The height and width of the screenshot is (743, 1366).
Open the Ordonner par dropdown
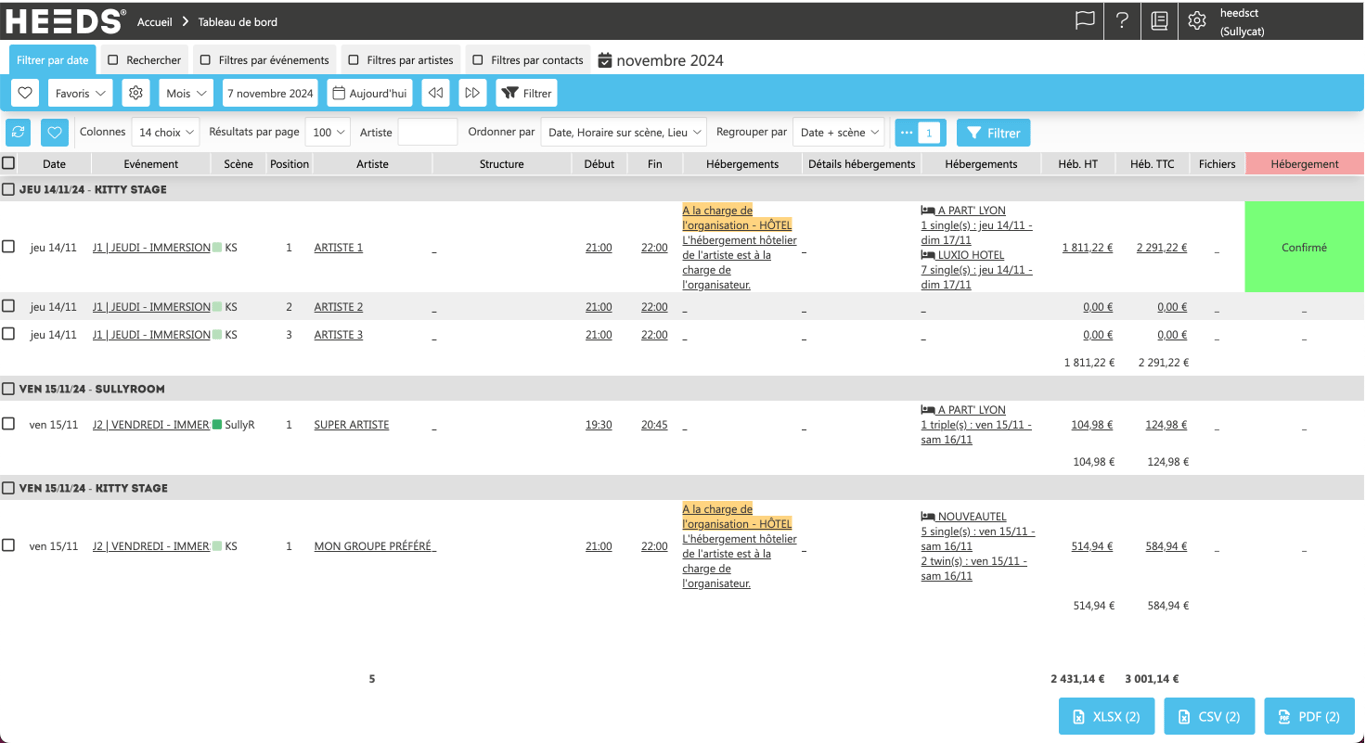(x=624, y=132)
